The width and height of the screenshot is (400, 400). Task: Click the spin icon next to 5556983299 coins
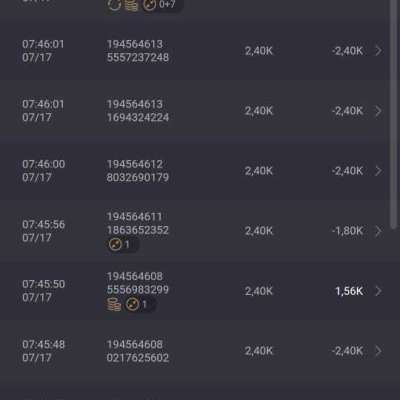coord(132,304)
